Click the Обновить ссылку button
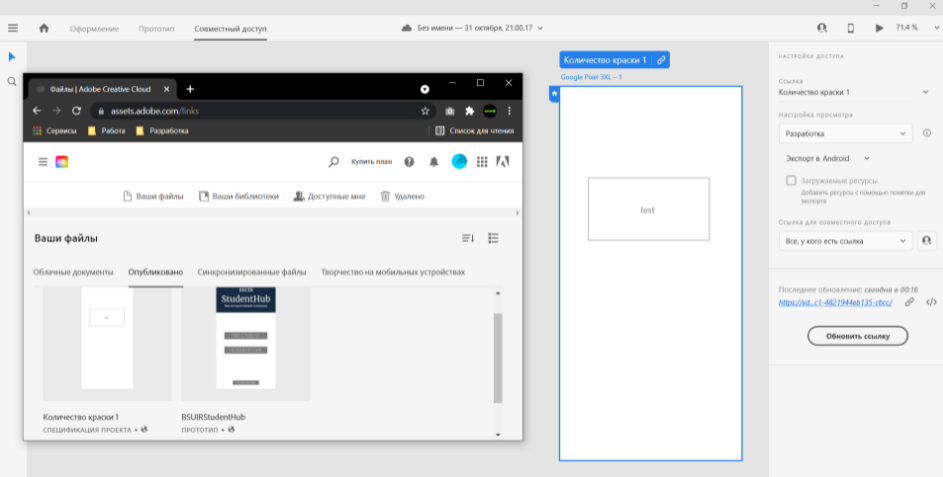The height and width of the screenshot is (477, 943). (858, 336)
